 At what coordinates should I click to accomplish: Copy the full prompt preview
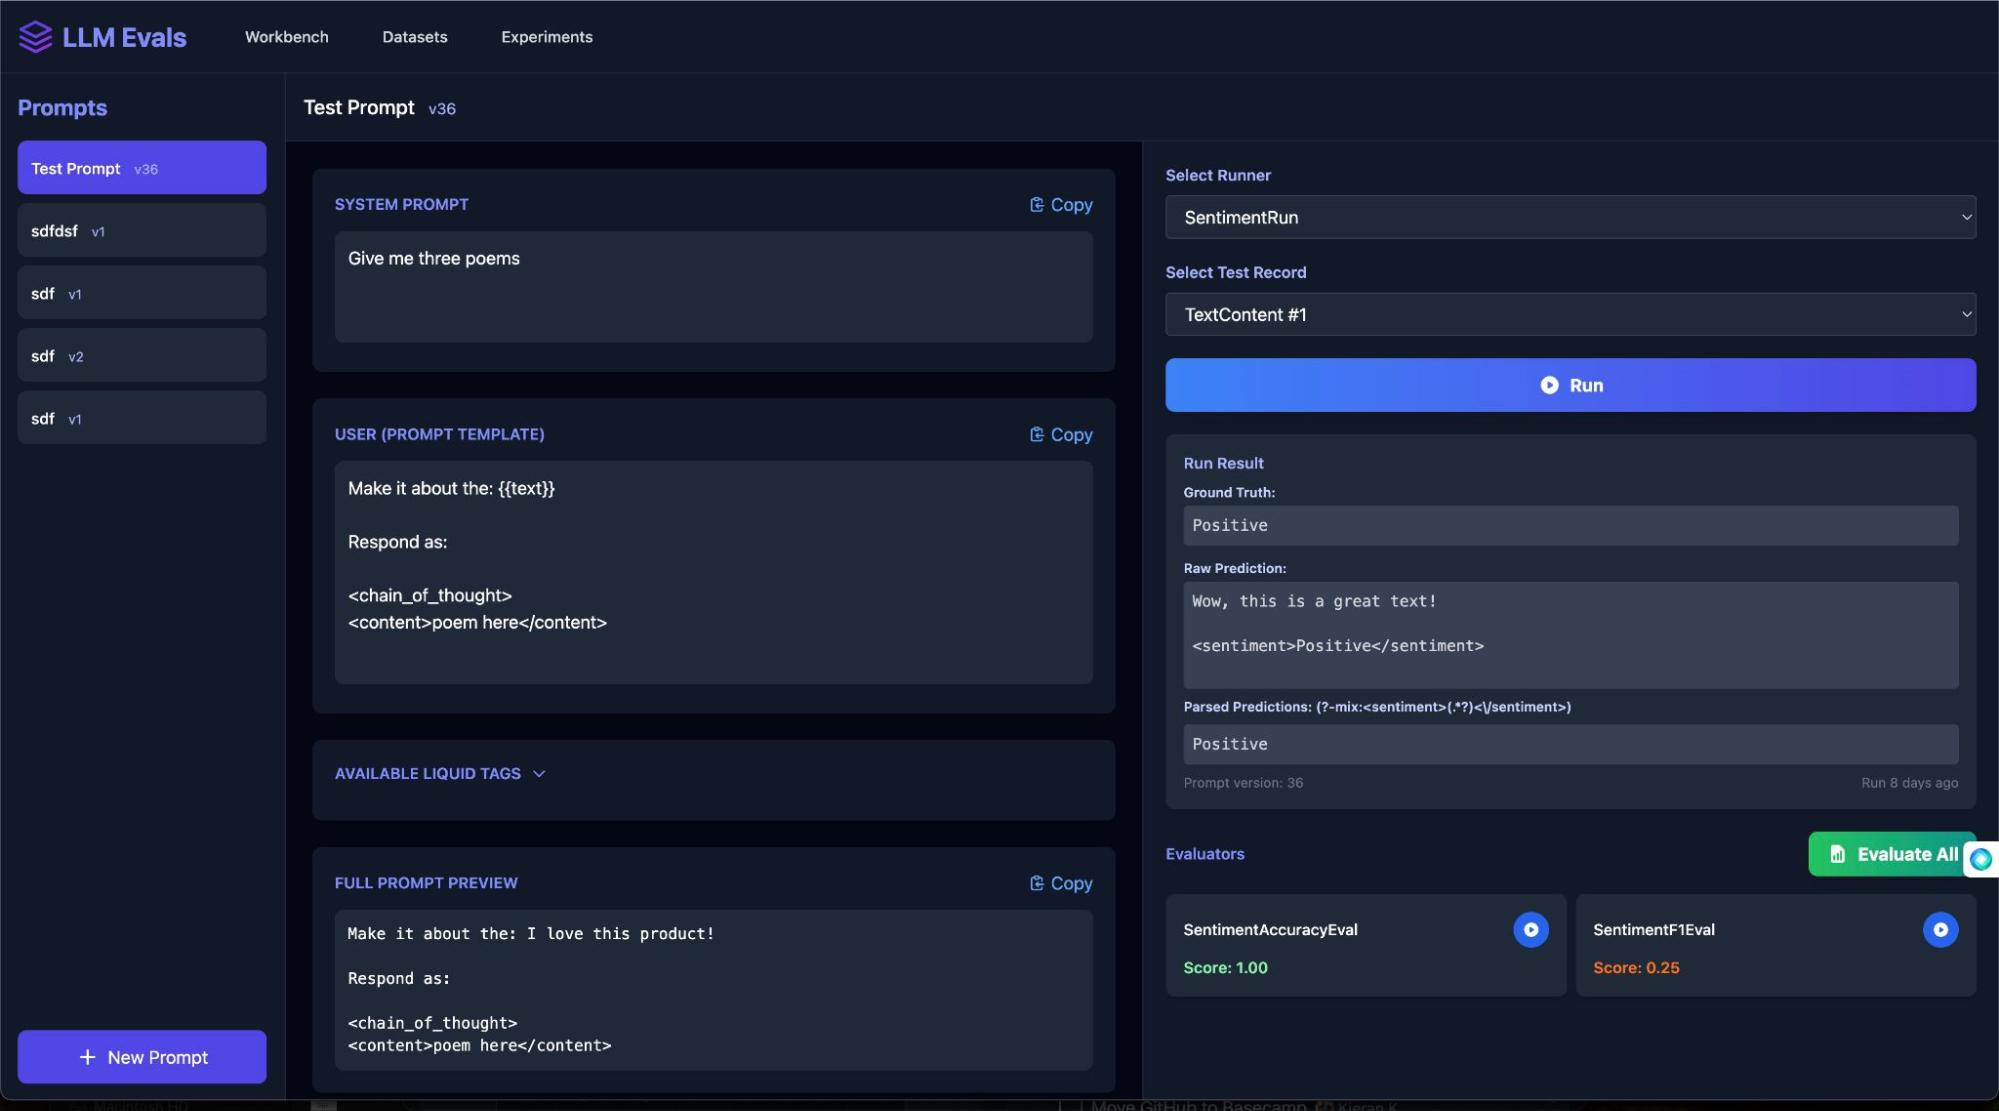1060,884
